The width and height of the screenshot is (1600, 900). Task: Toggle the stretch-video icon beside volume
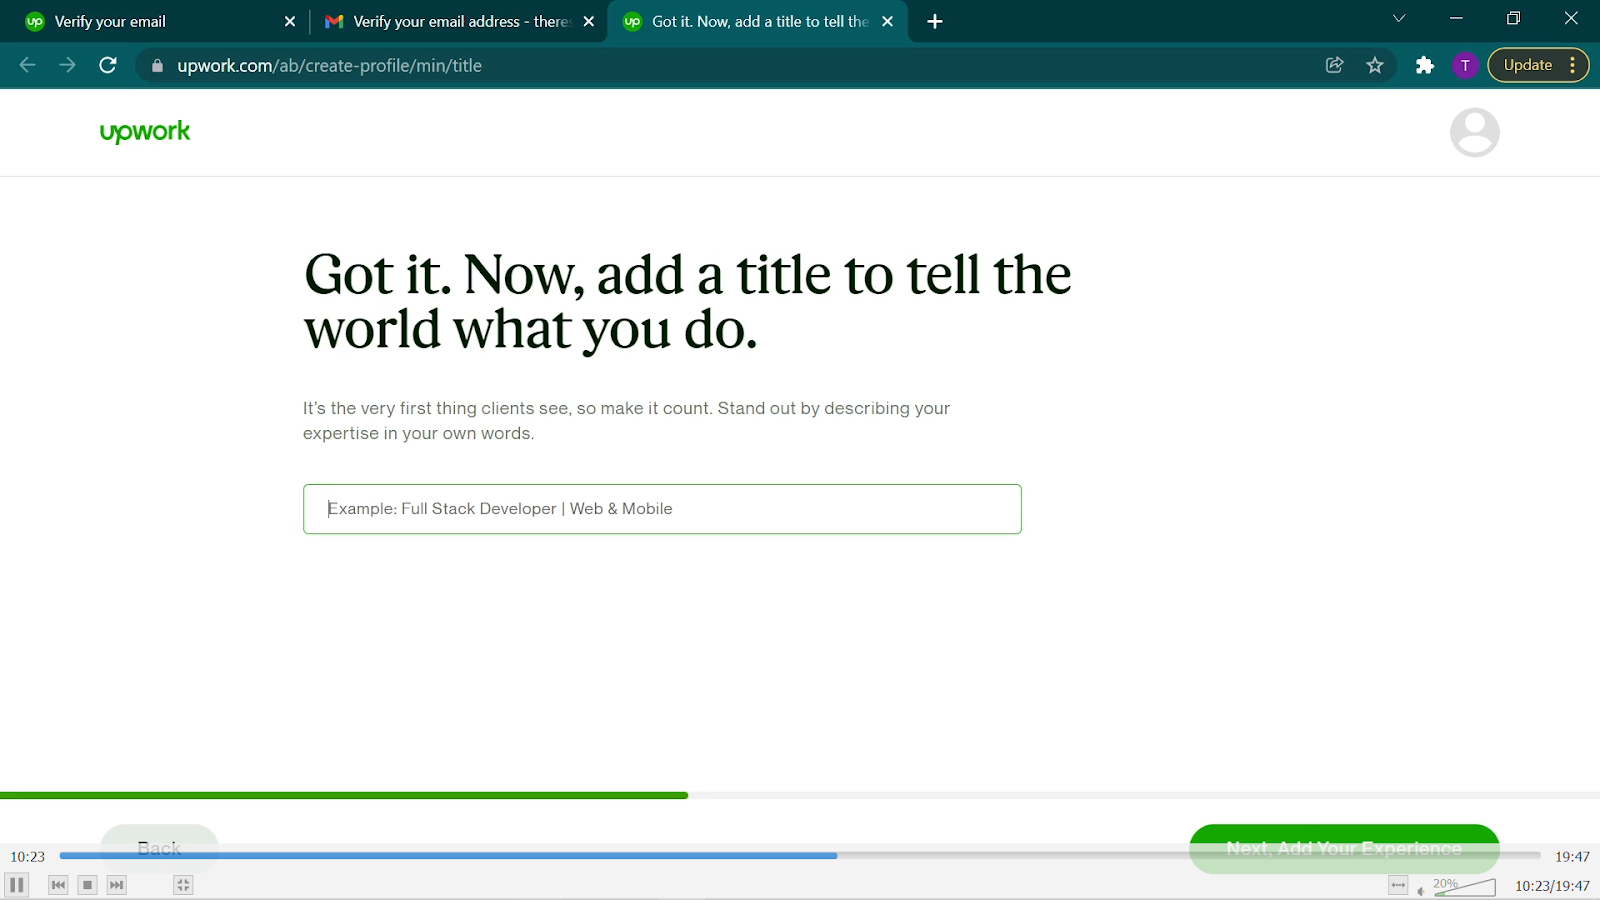[x=1398, y=885]
